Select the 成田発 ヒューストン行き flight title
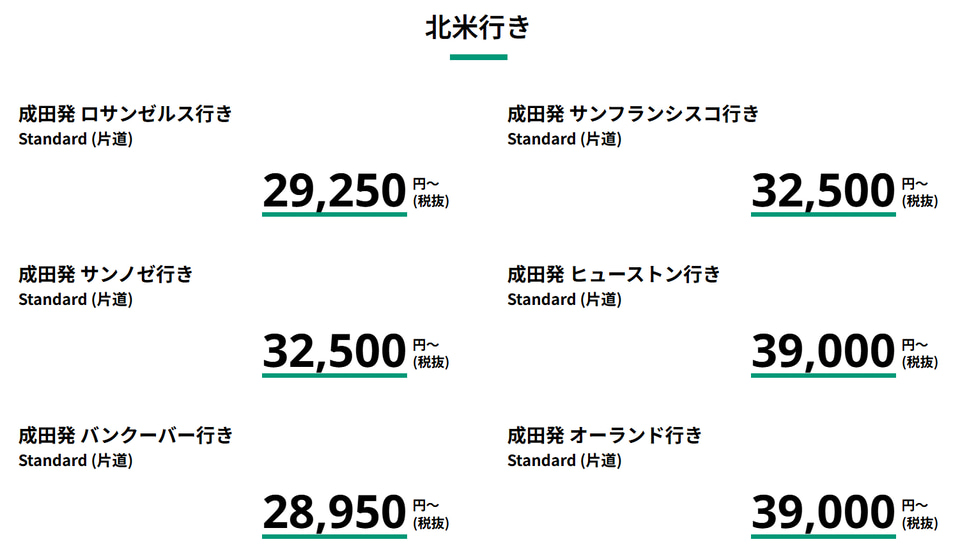960x551 pixels. [x=613, y=274]
